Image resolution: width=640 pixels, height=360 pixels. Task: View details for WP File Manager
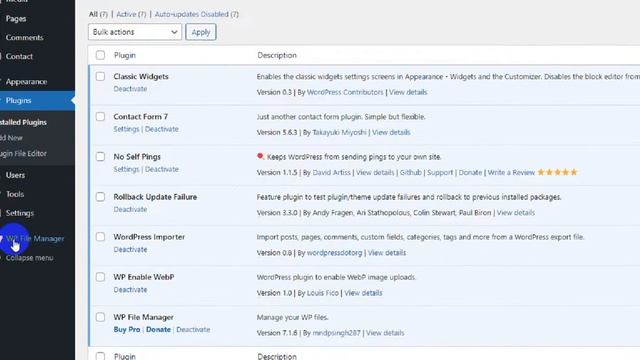pyautogui.click(x=385, y=333)
